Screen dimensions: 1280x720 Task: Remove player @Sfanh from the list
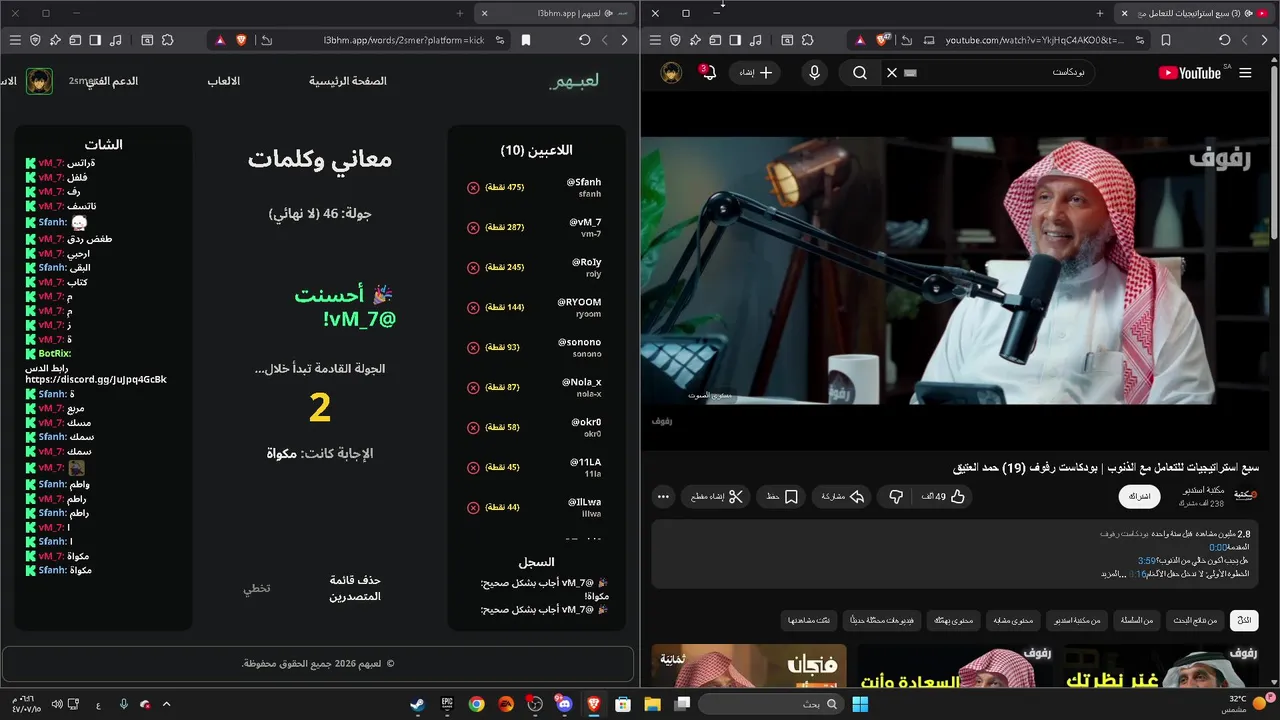tap(473, 188)
